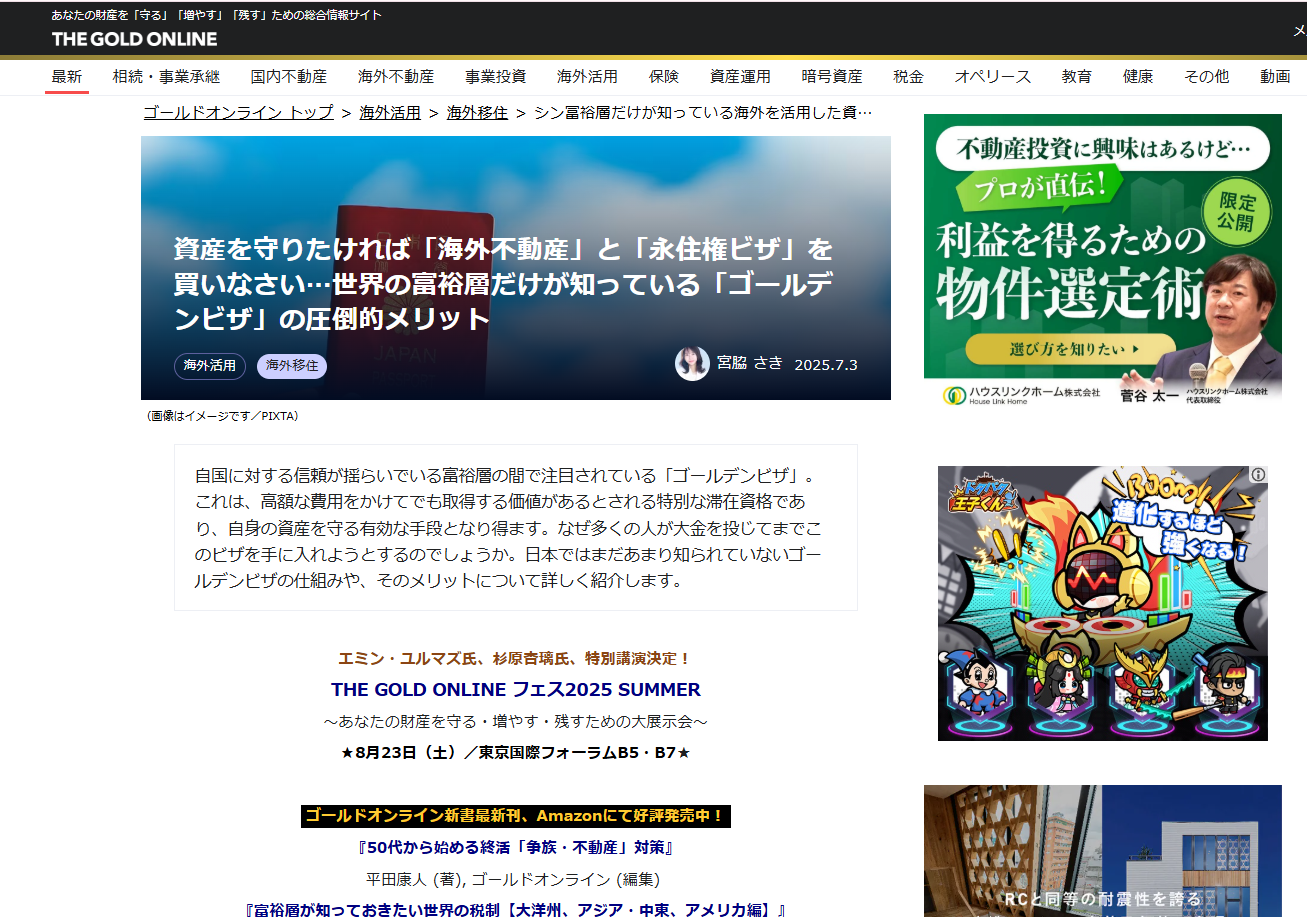This screenshot has height=917, width=1307.
Task: Open 『50代から始める終活「争族・不動産」対策』 link
Action: (516, 848)
